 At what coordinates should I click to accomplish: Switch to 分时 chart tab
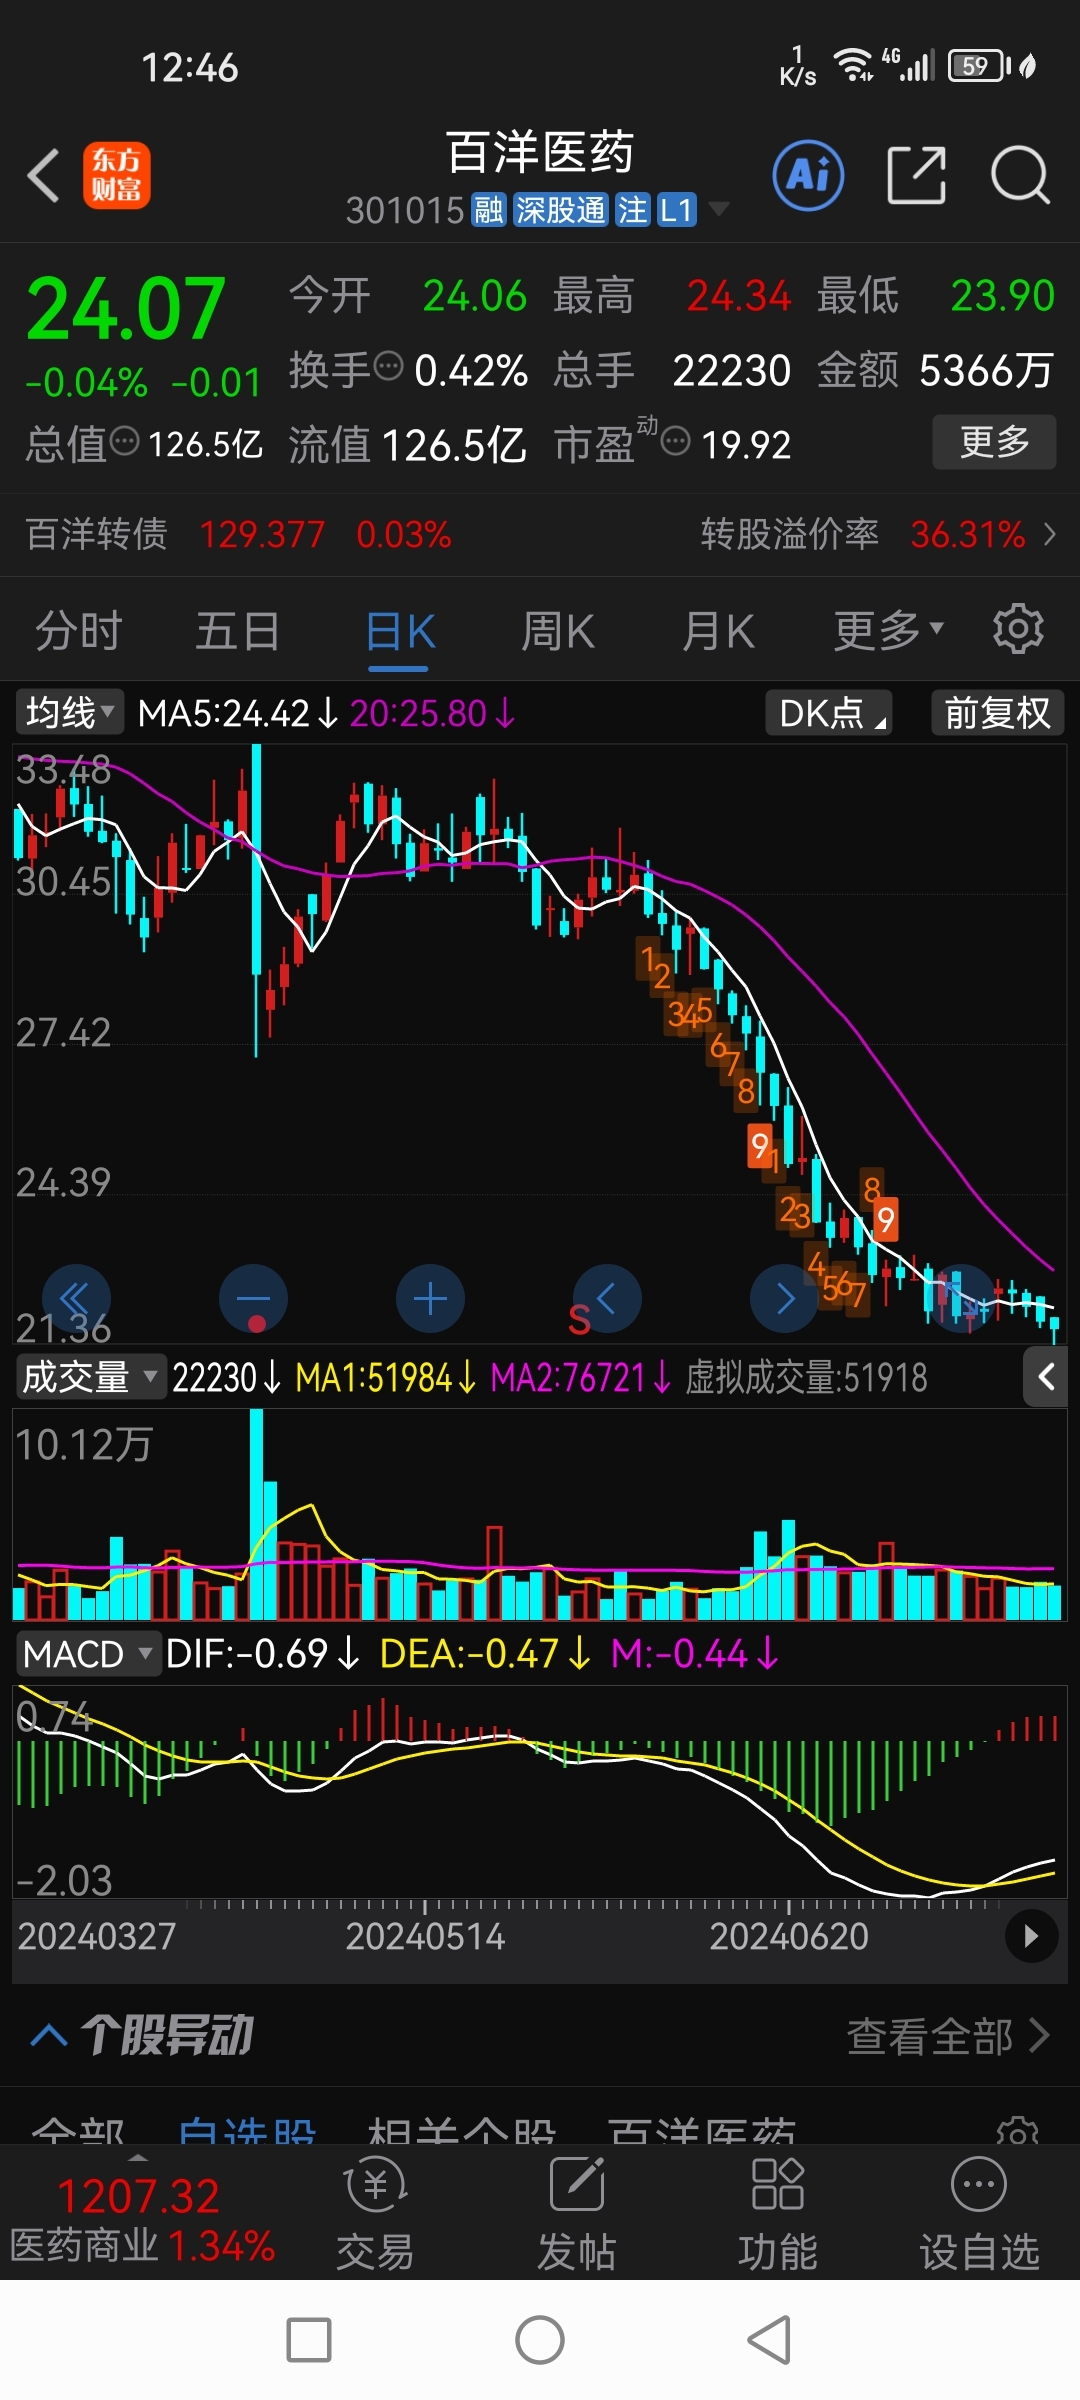pos(78,632)
